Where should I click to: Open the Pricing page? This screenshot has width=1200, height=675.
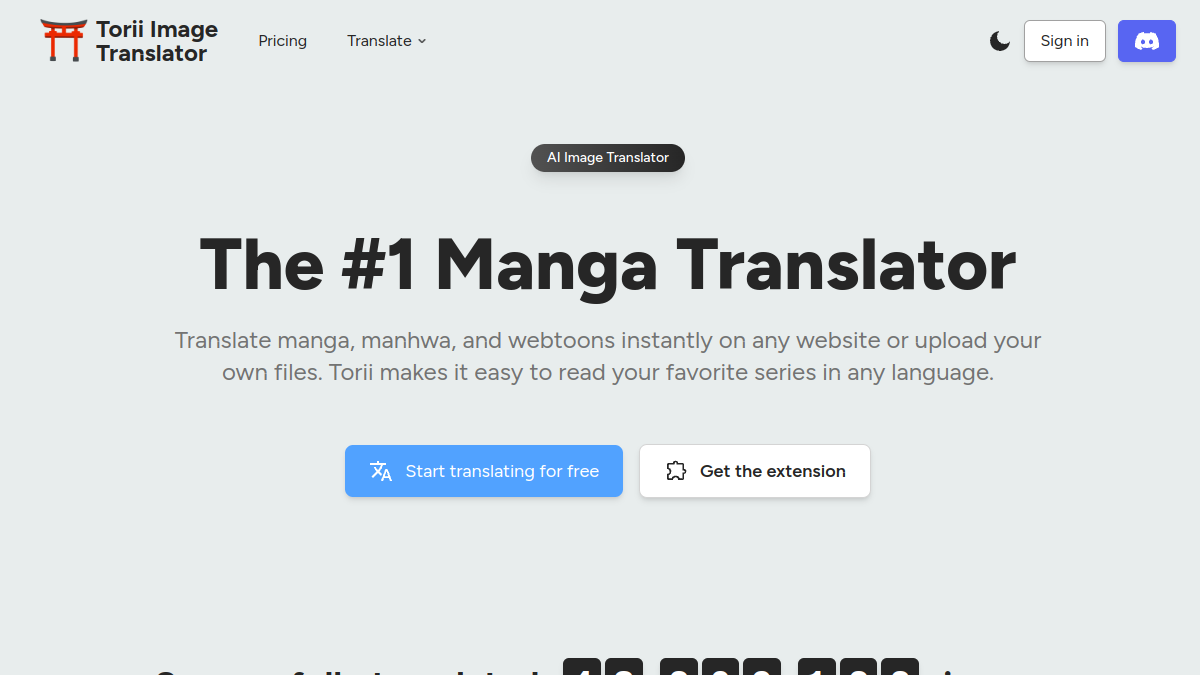pos(282,41)
